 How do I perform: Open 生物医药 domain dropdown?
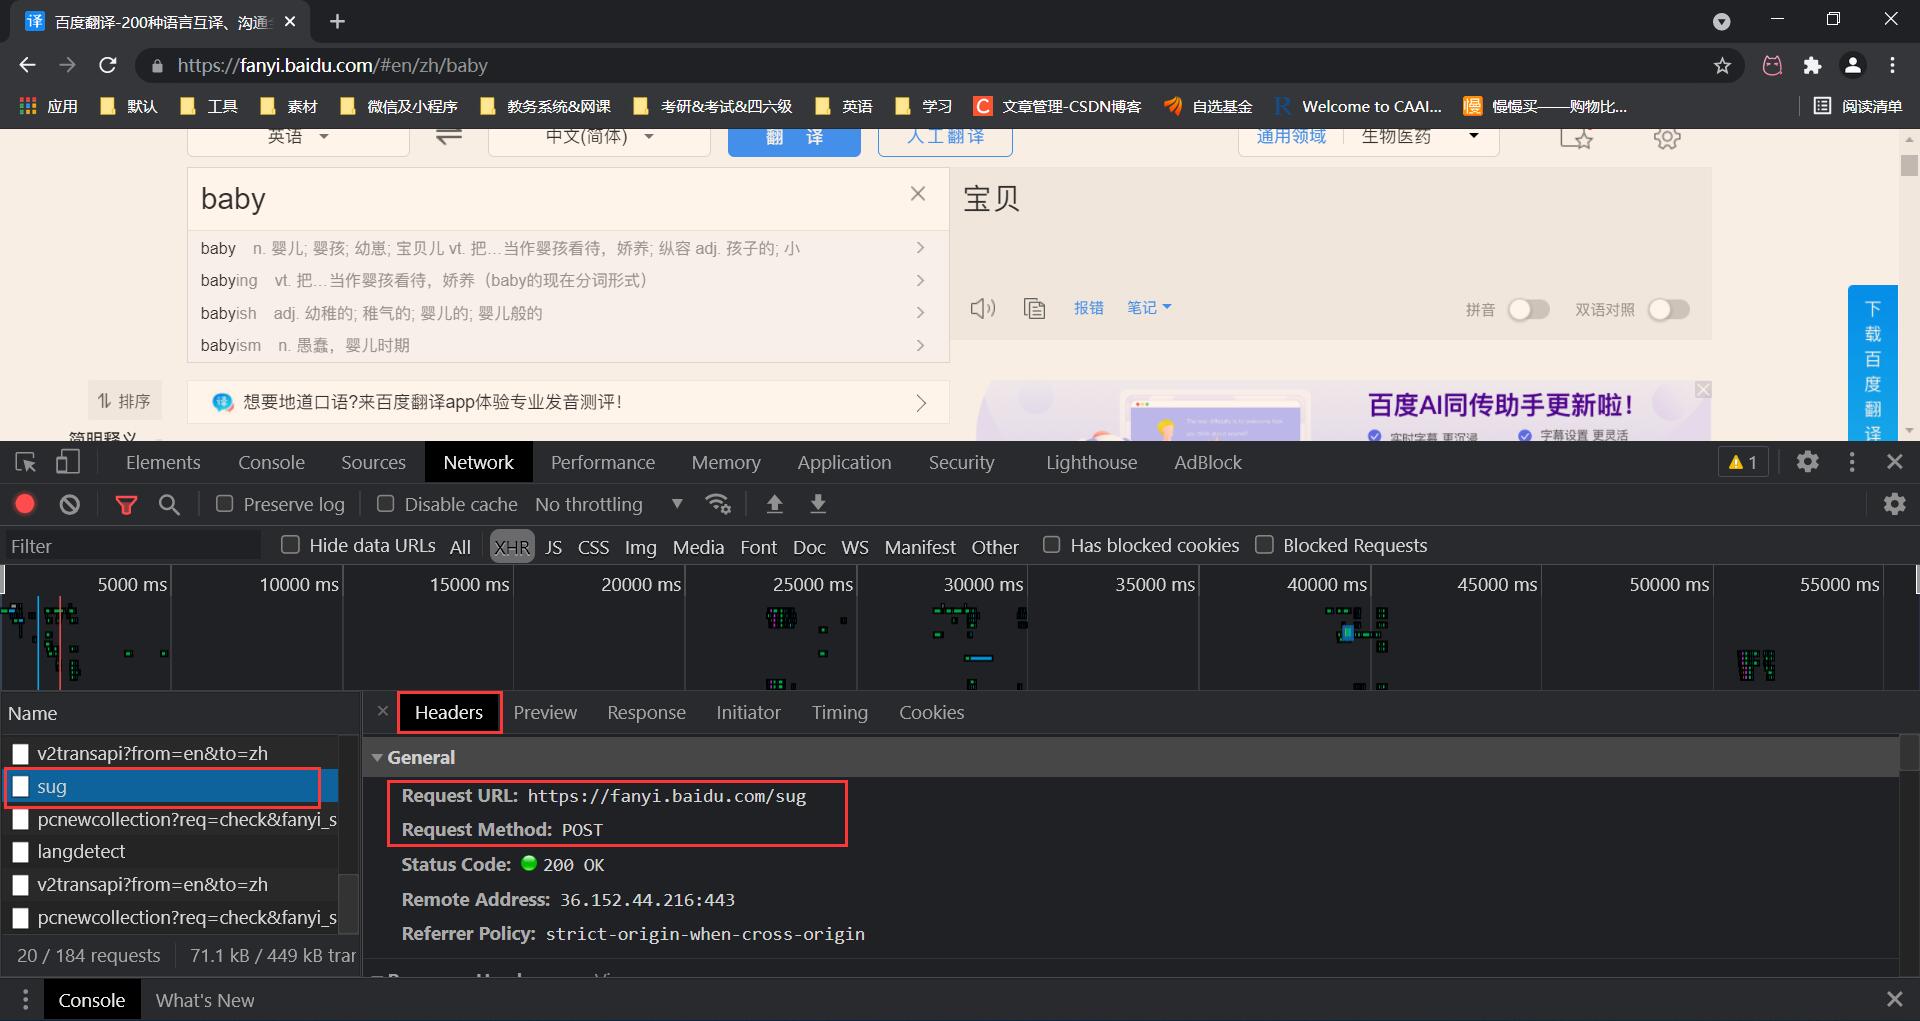pos(1420,138)
